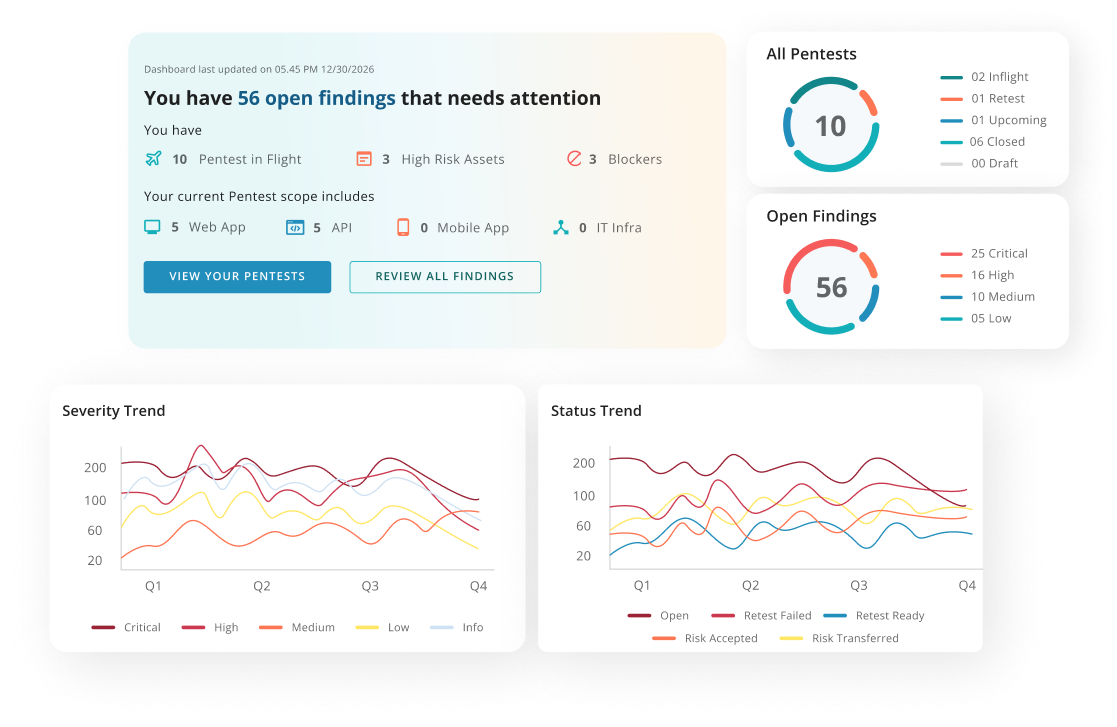Select '16 High' findings legend entry
Image resolution: width=1117 pixels, height=727 pixels.
(x=977, y=275)
